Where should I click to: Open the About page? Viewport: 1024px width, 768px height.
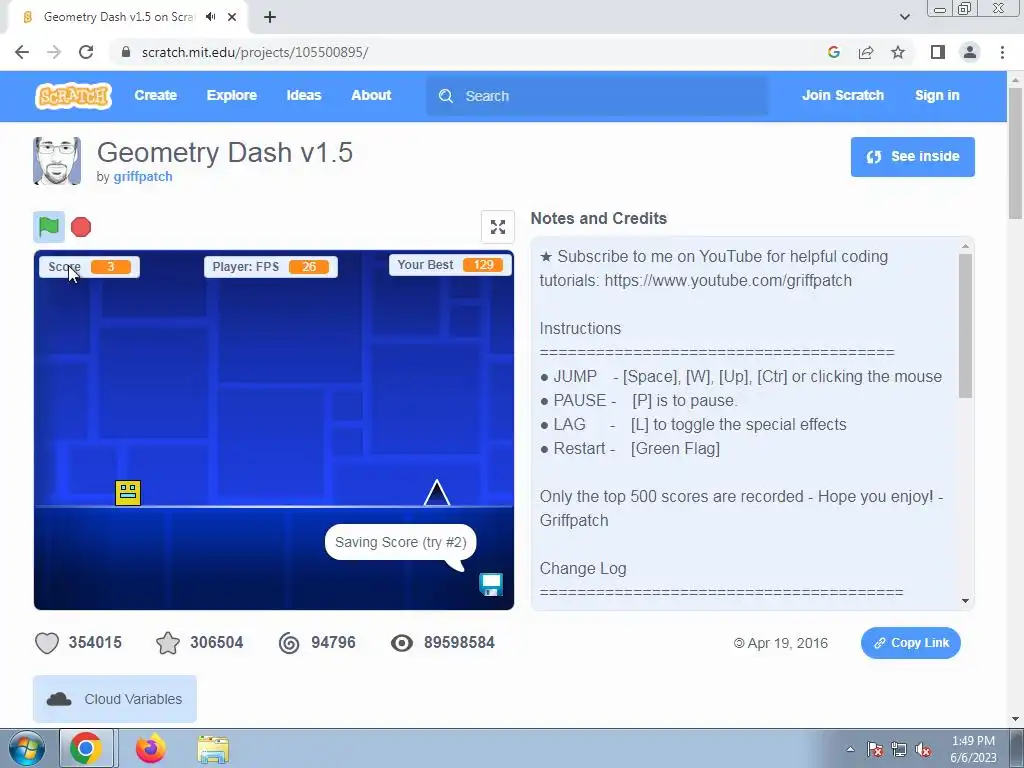pos(371,95)
